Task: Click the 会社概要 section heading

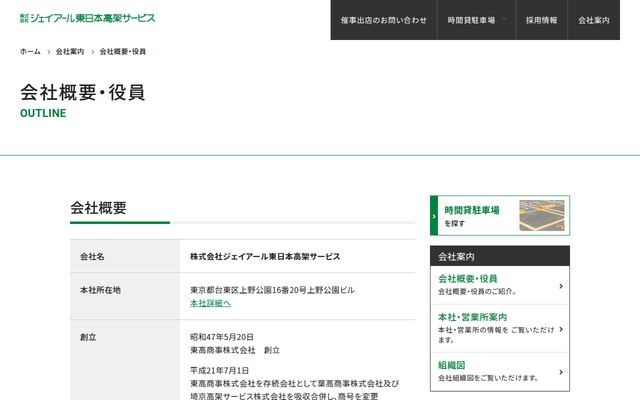Action: [x=98, y=208]
